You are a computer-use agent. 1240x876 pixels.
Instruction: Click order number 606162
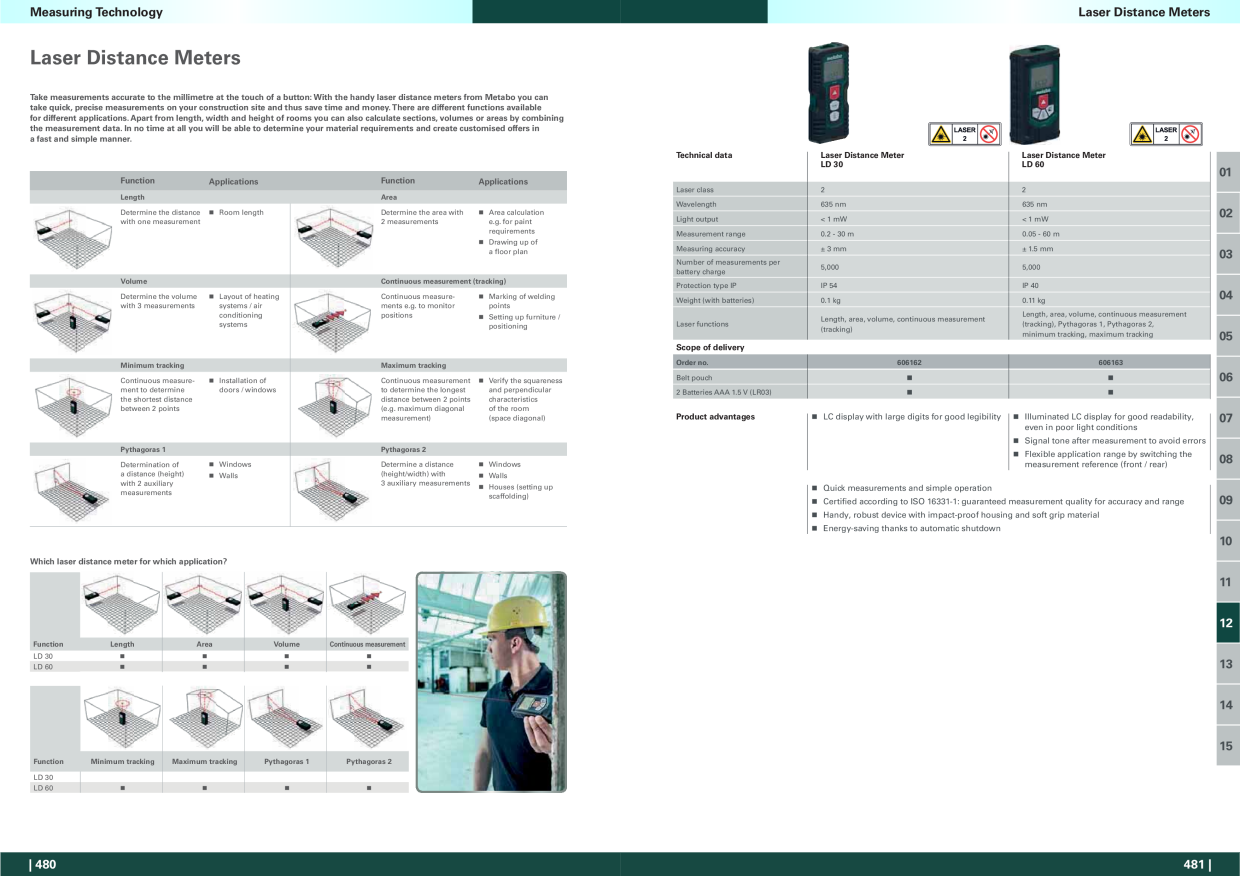(x=907, y=362)
